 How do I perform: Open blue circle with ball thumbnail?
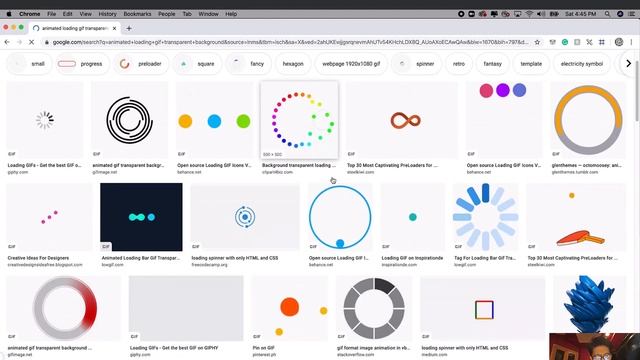coord(340,217)
